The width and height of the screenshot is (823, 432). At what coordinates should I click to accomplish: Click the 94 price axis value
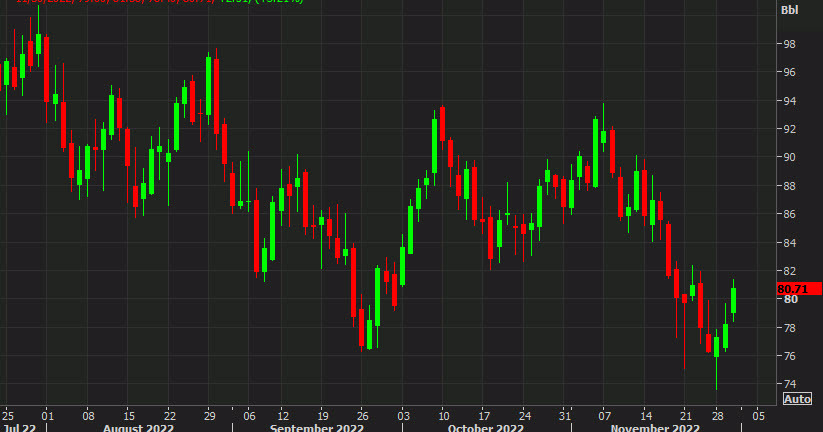coord(789,101)
